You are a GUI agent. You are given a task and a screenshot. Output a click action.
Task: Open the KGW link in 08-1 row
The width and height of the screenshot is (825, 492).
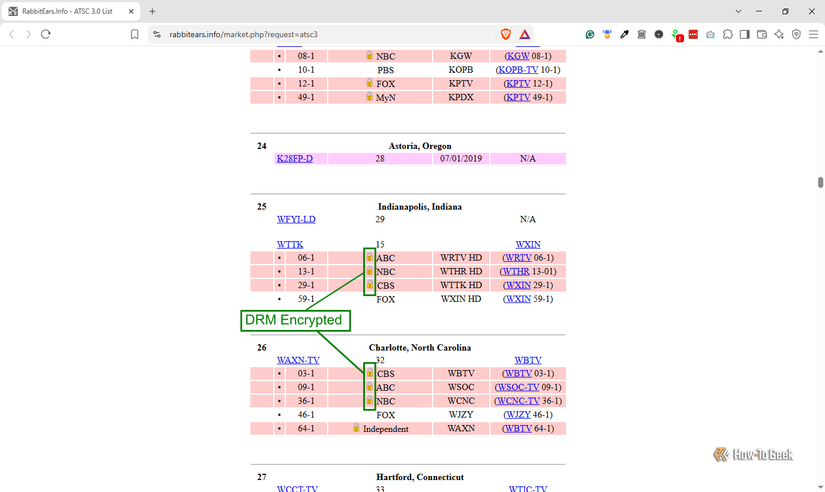tap(518, 56)
